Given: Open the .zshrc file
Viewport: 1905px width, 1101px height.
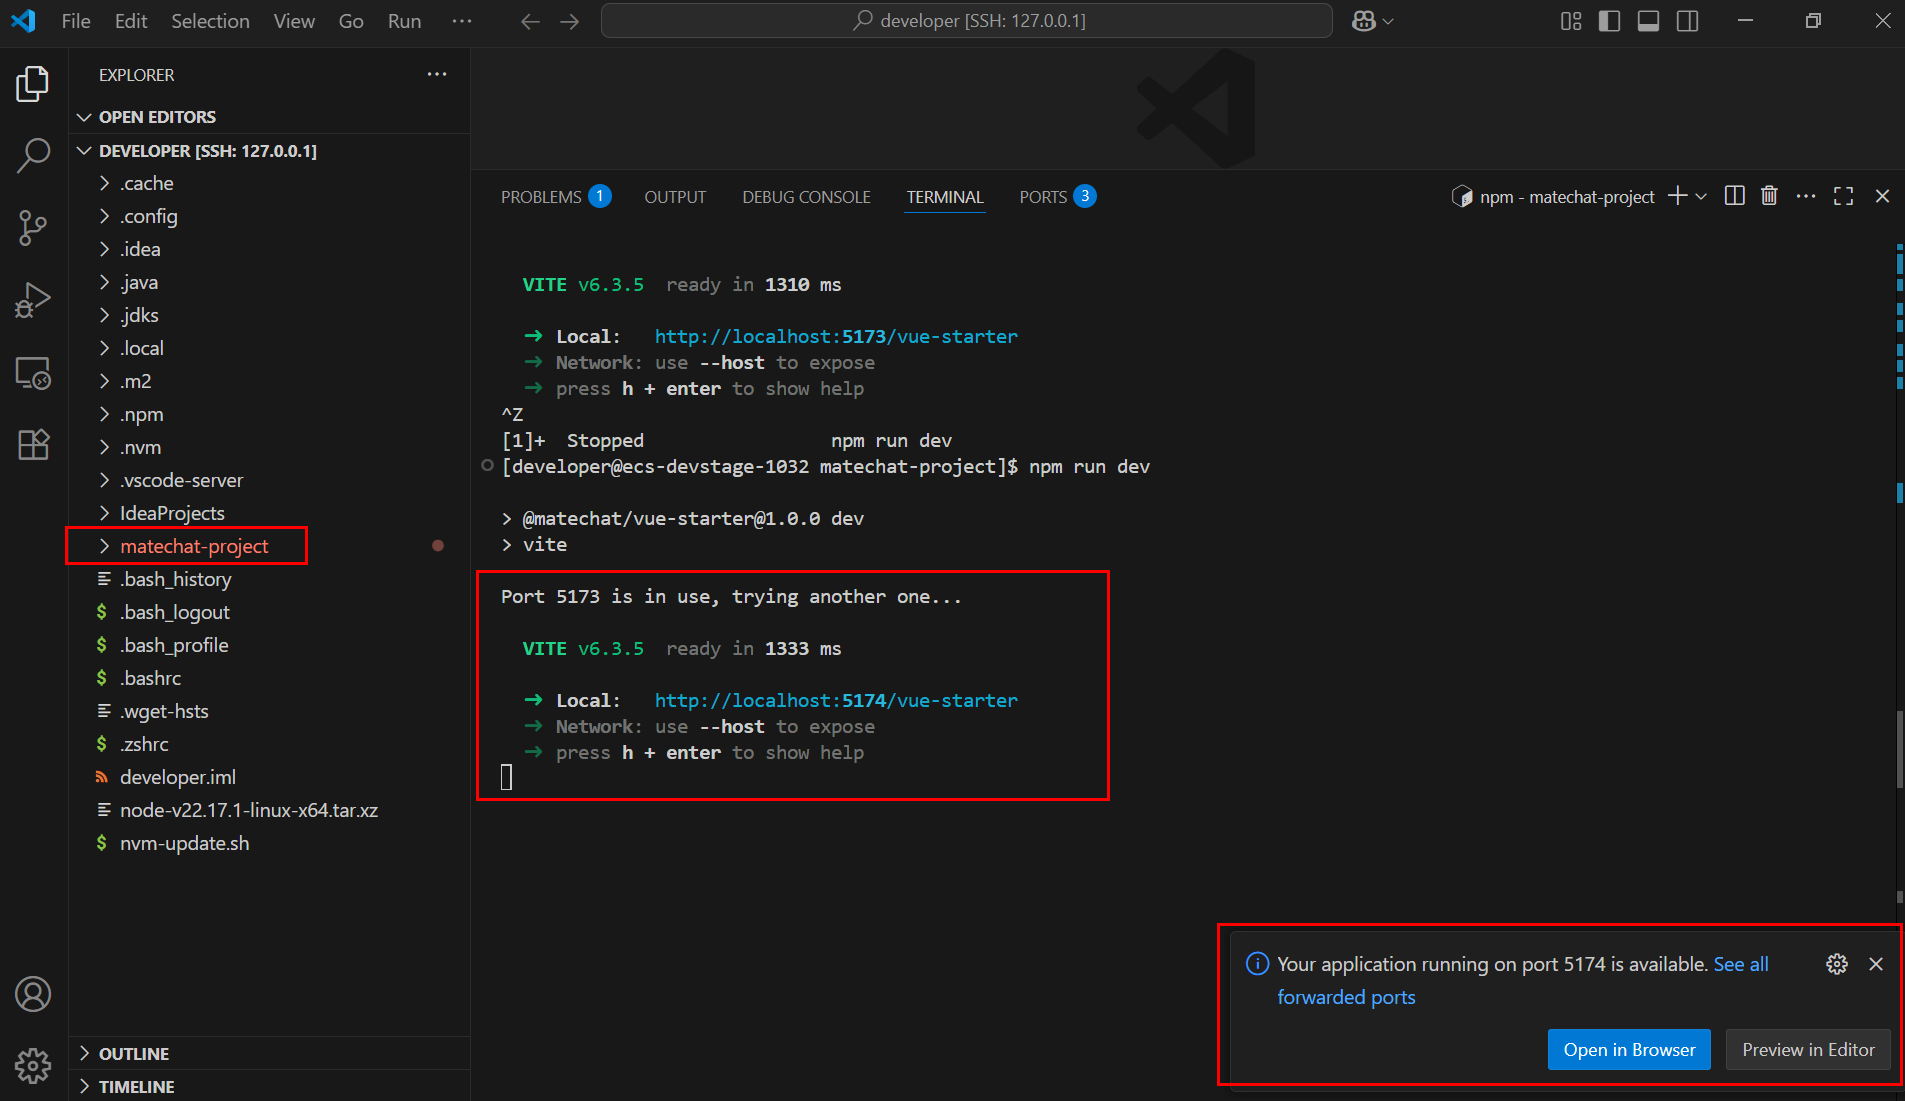Looking at the screenshot, I should tap(270, 744).
